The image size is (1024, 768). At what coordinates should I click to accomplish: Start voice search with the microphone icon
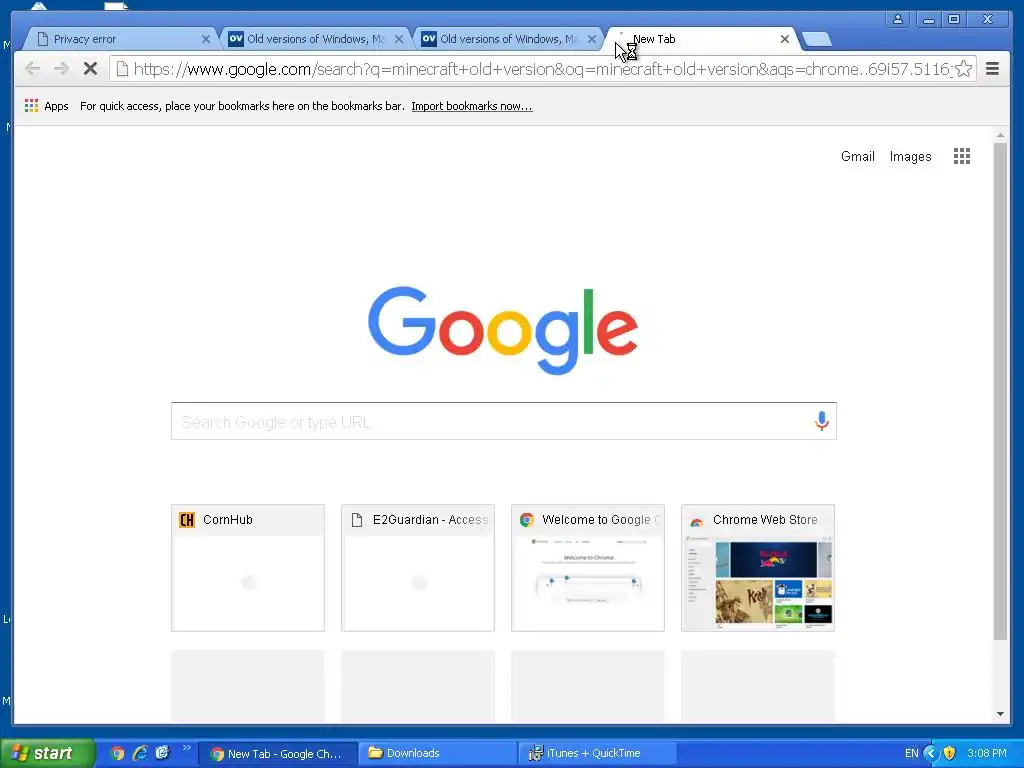coord(822,421)
